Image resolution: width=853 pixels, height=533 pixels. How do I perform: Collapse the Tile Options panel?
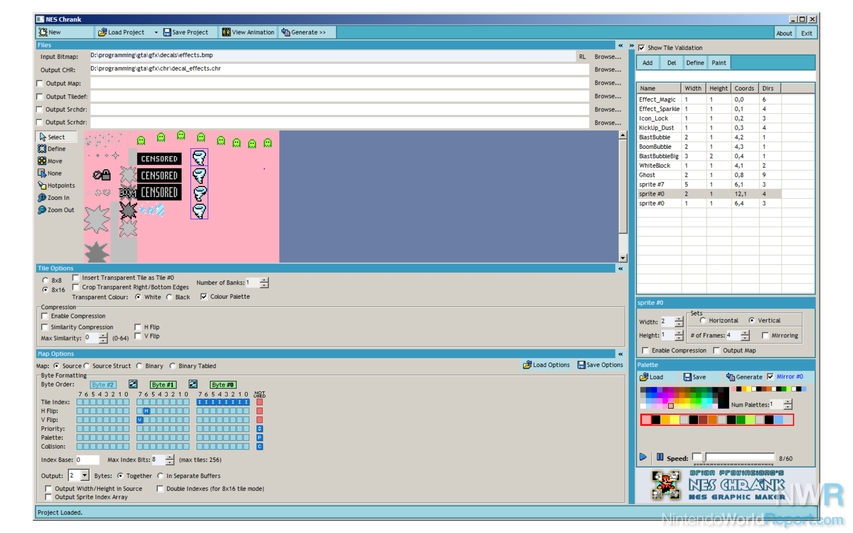pos(620,268)
